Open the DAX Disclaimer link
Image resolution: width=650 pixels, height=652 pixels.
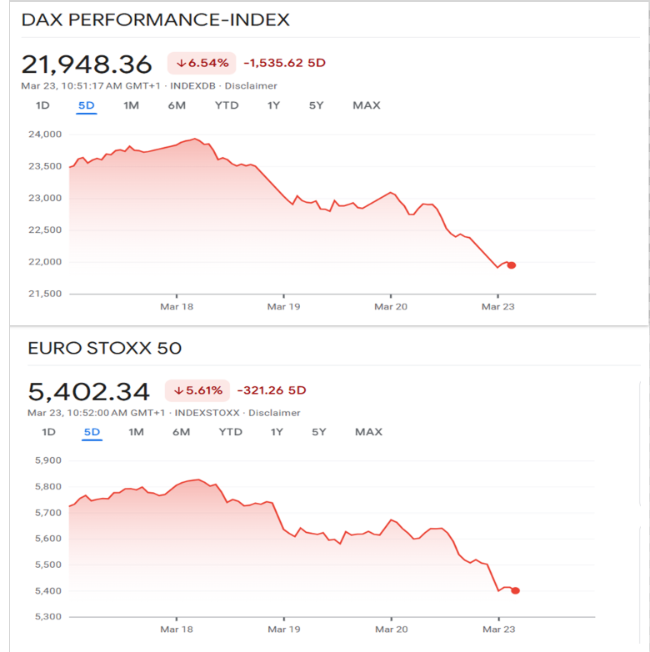pyautogui.click(x=250, y=86)
